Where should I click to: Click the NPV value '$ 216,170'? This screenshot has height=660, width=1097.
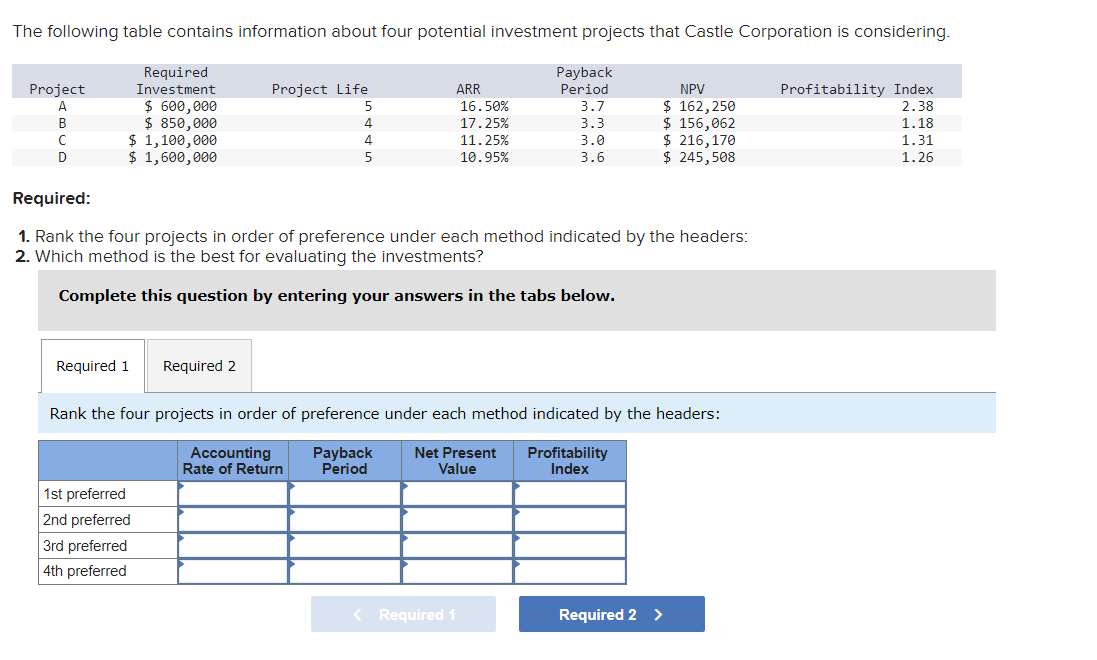(x=700, y=140)
